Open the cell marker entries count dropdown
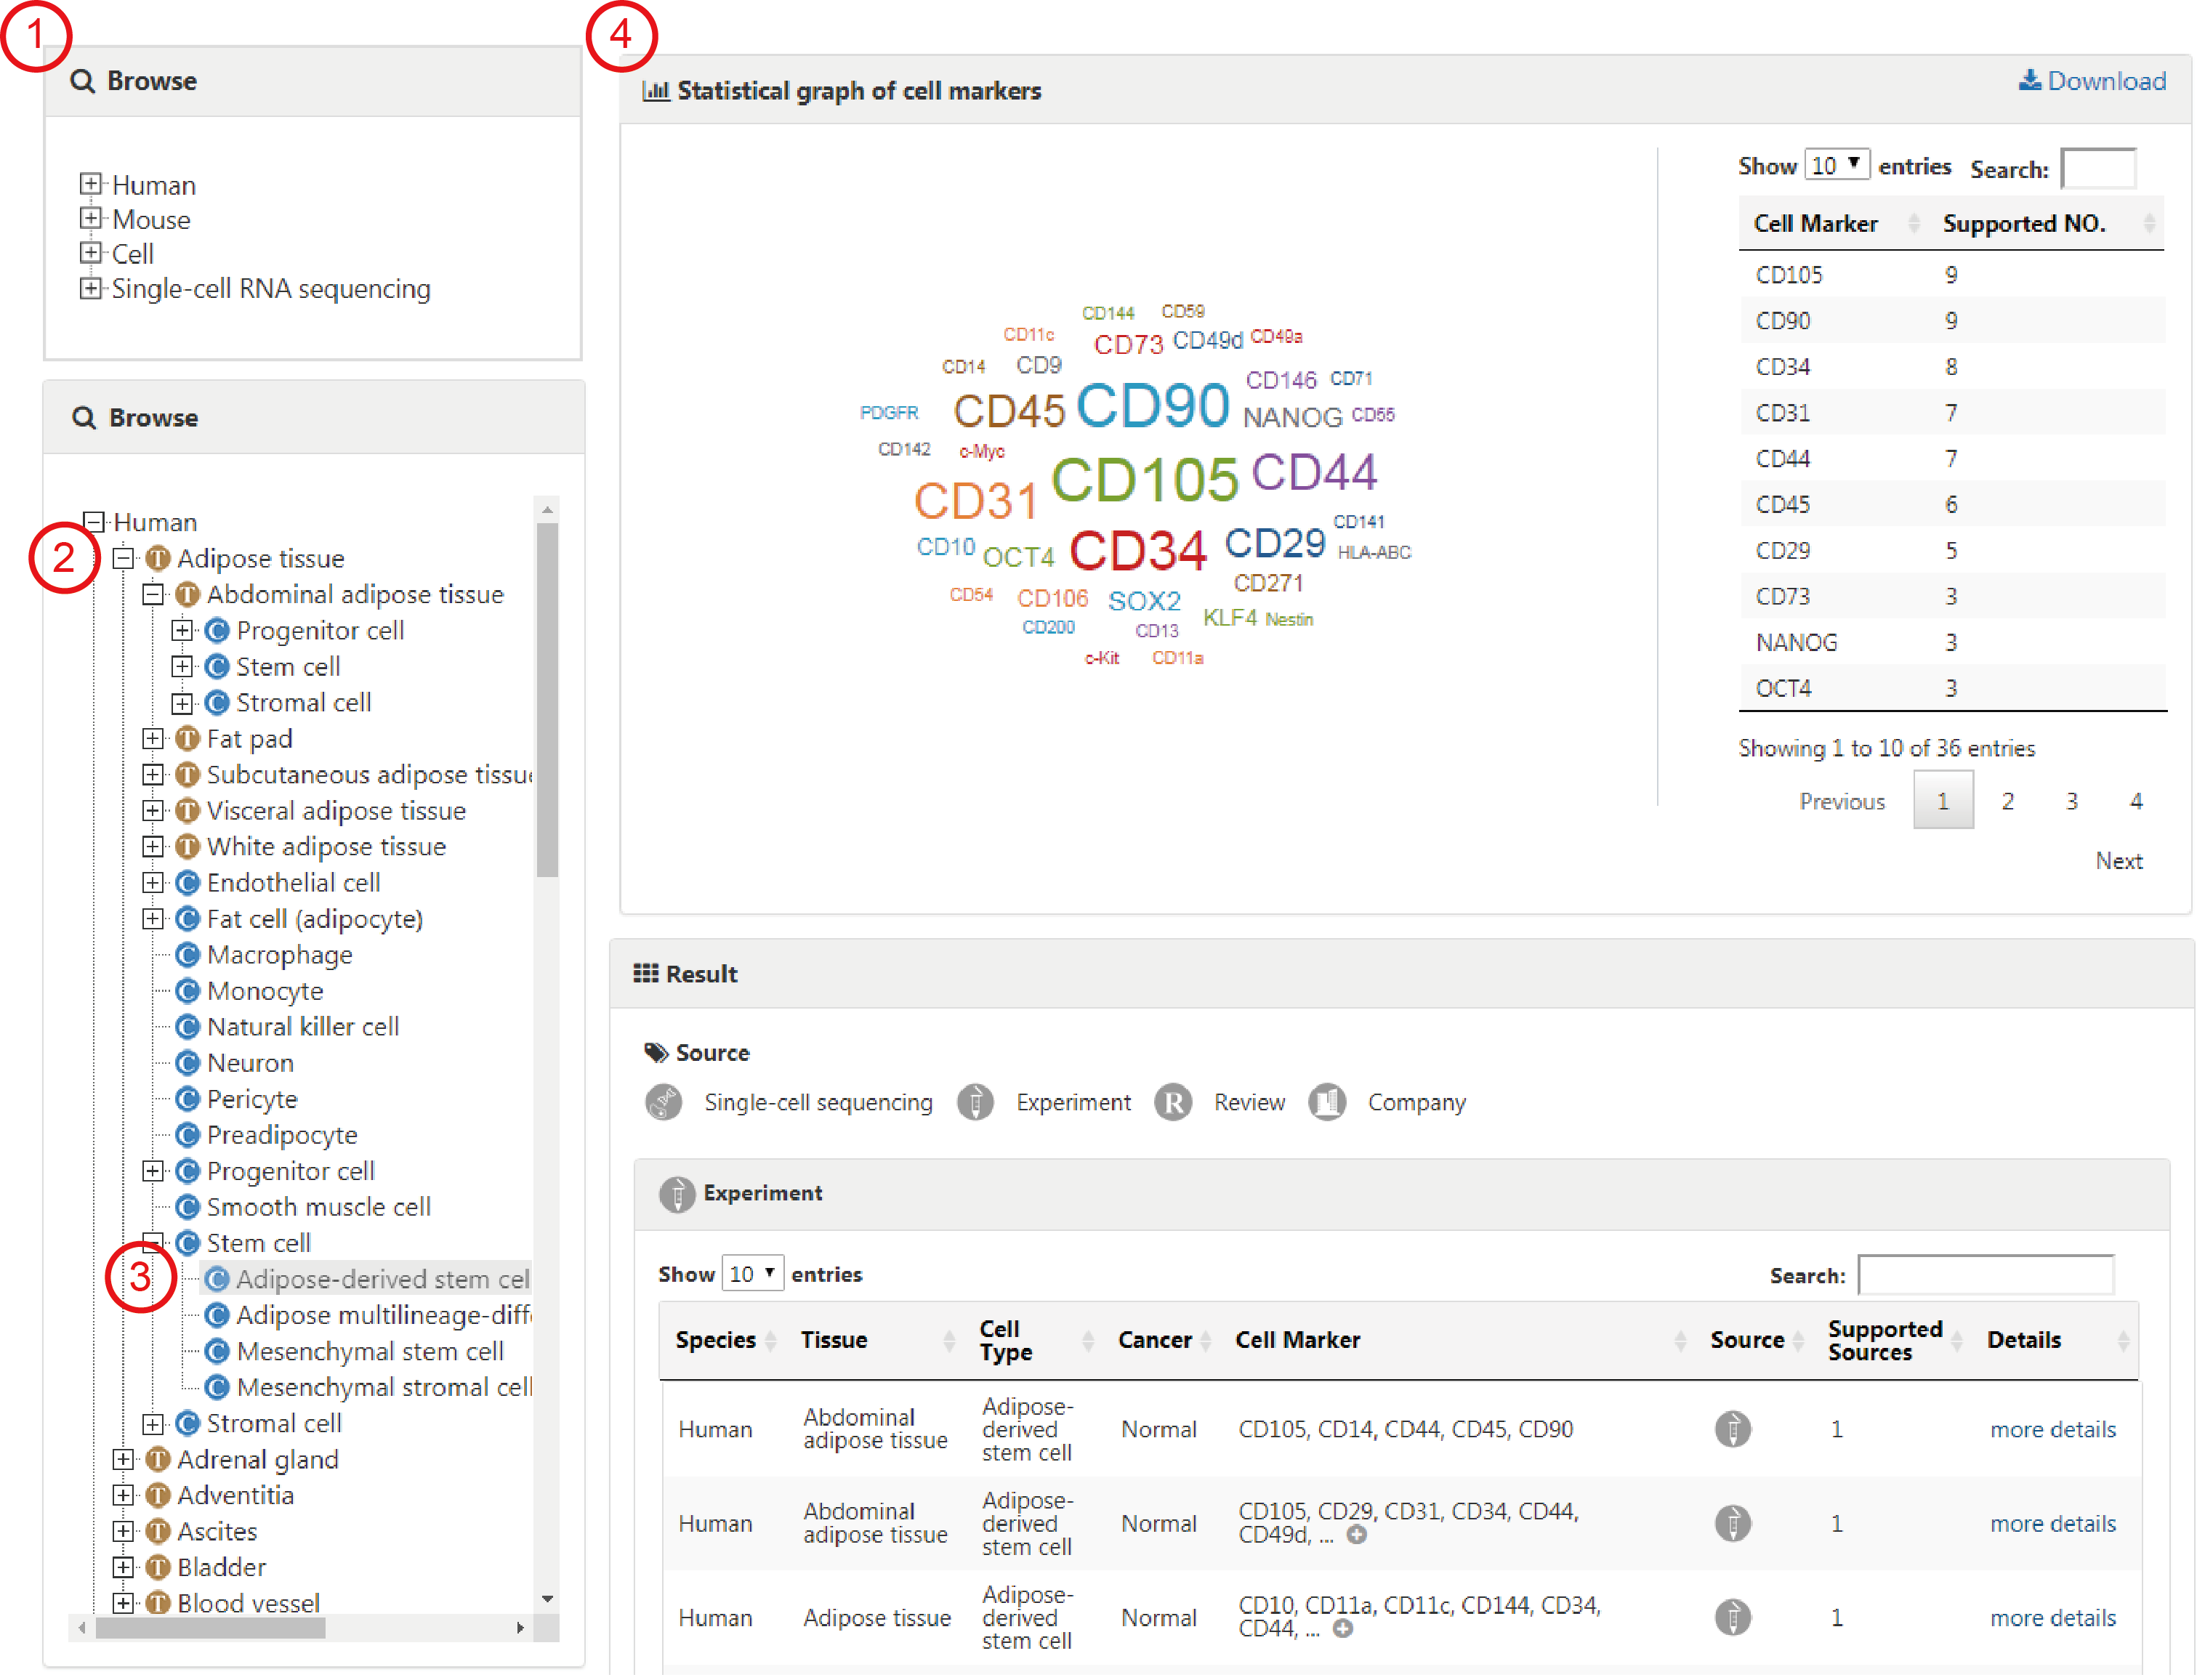This screenshot has width=2205, height=1680. (x=1837, y=165)
